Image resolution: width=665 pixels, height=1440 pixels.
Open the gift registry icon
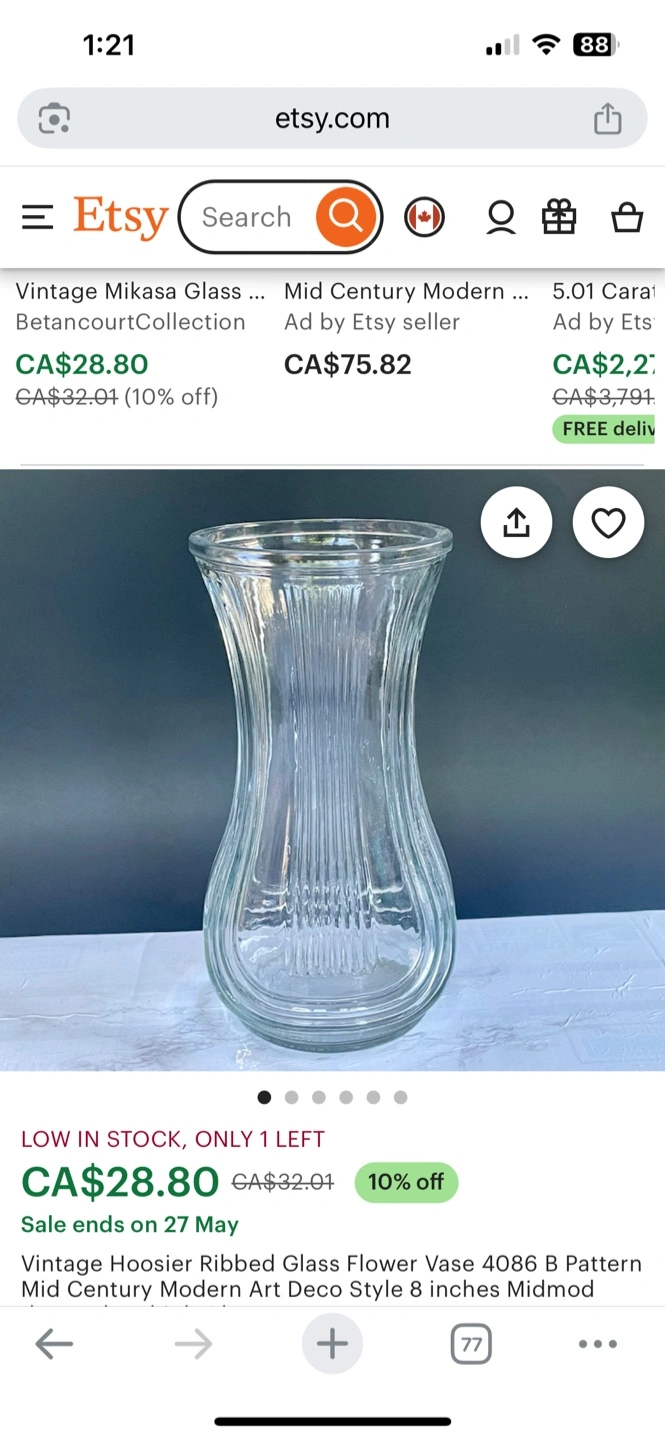point(559,217)
